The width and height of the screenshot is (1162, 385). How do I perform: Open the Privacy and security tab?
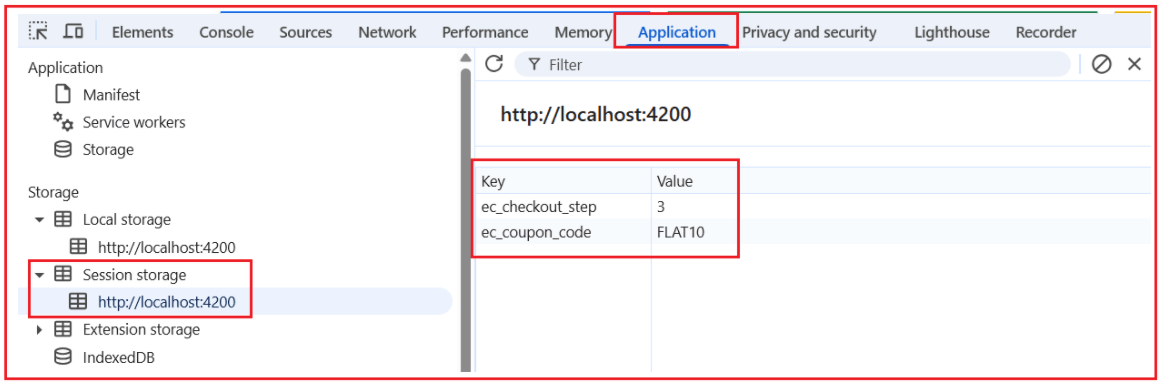[x=809, y=33]
